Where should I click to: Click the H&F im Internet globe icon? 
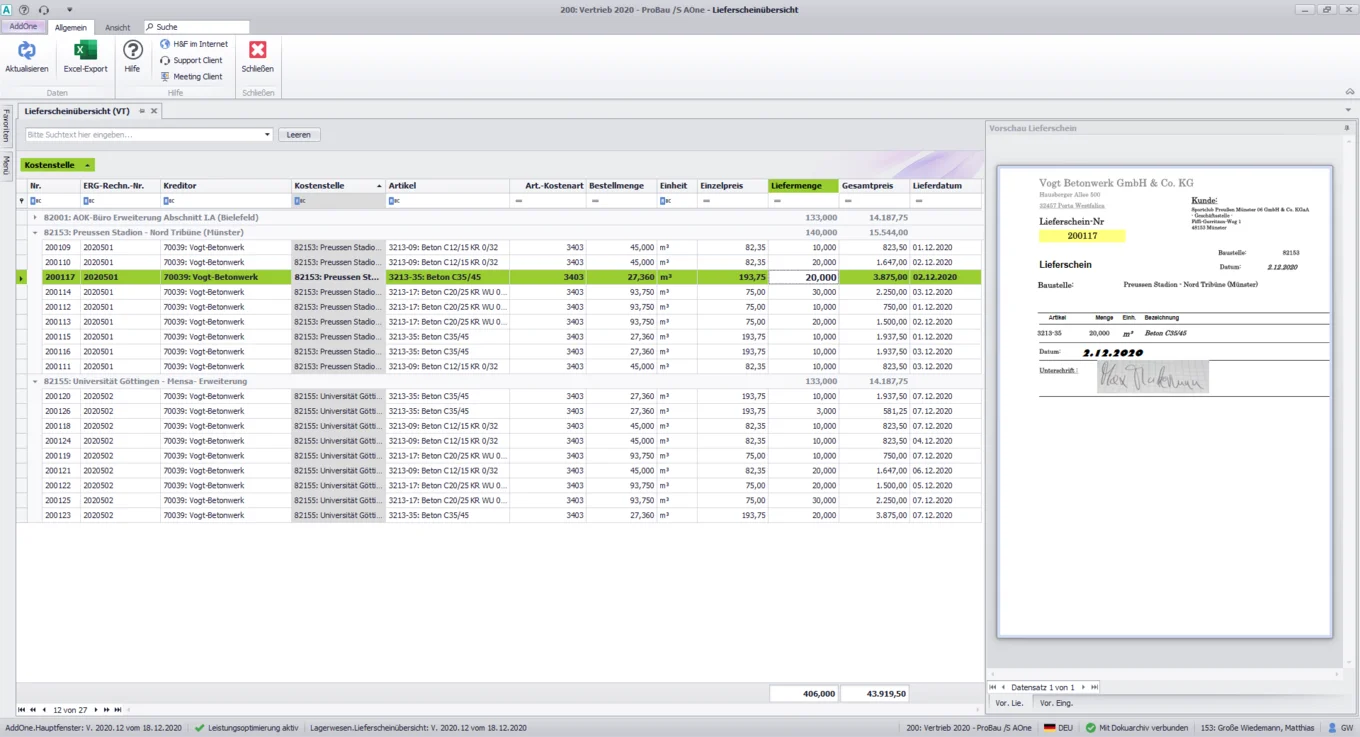tap(166, 43)
